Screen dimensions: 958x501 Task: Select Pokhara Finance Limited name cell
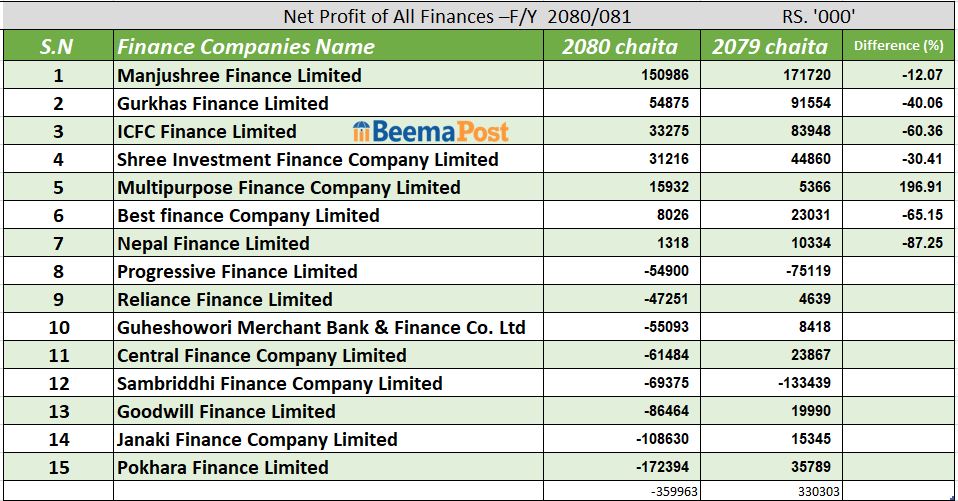tap(223, 467)
